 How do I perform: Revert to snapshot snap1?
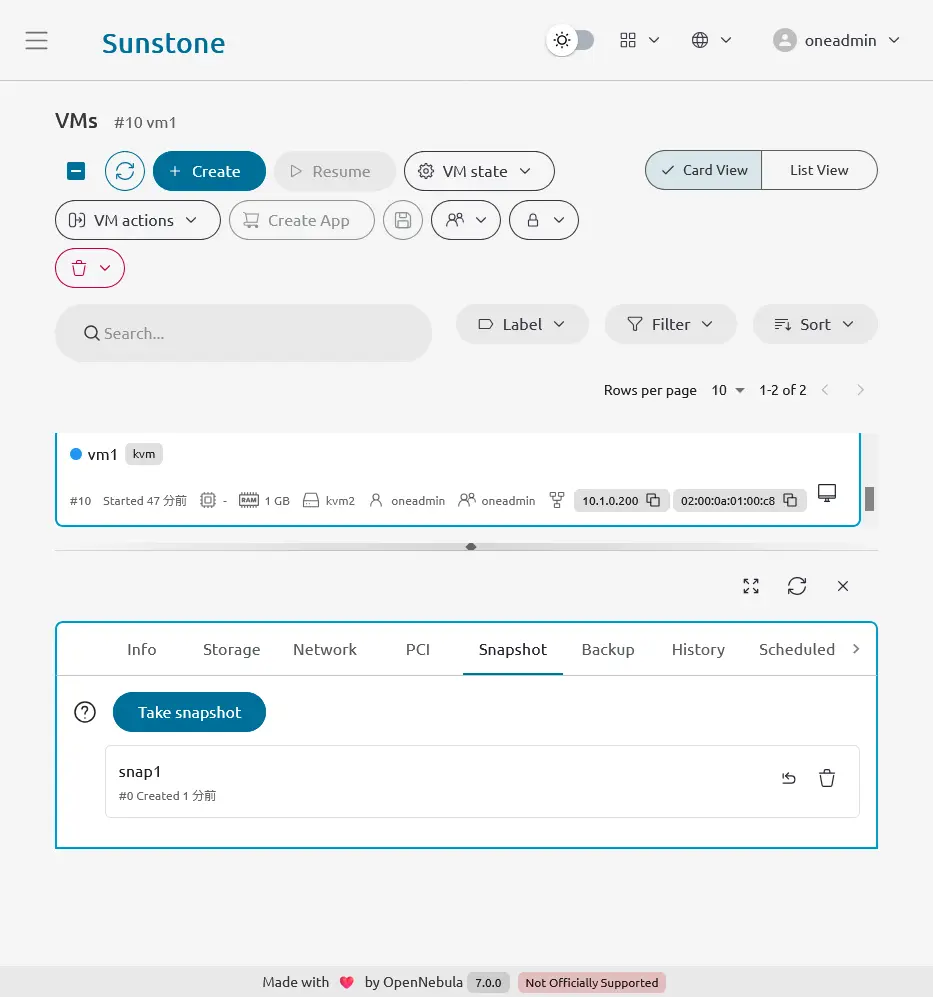789,779
